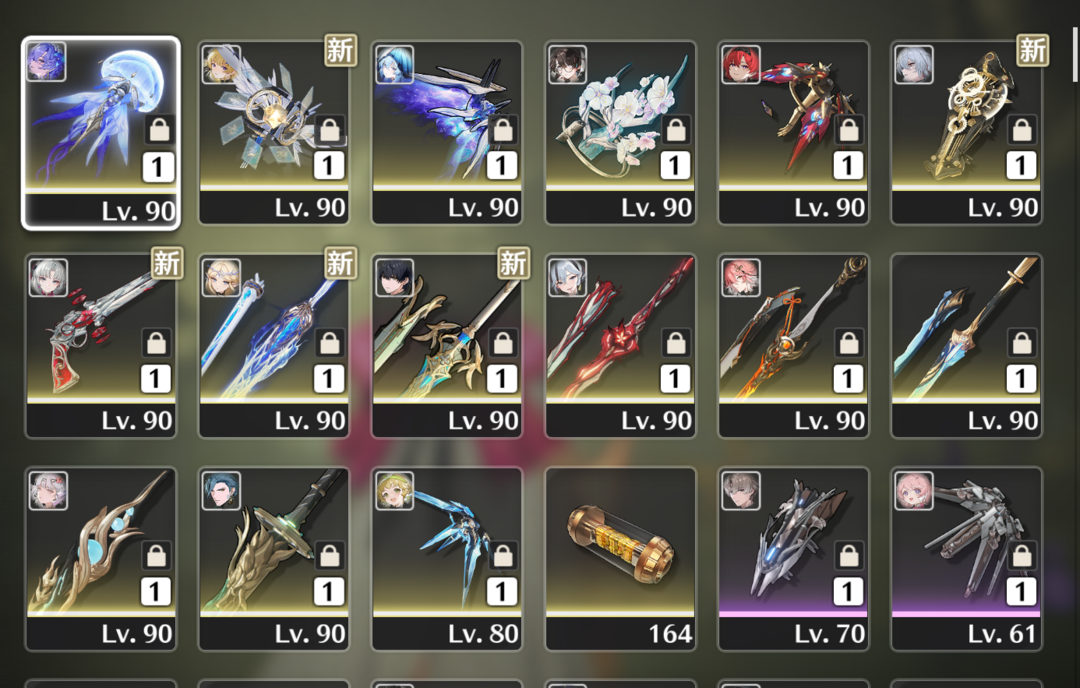The image size is (1080, 688).
Task: Click the glasses character portrait on the flower weapon
Action: 568,64
